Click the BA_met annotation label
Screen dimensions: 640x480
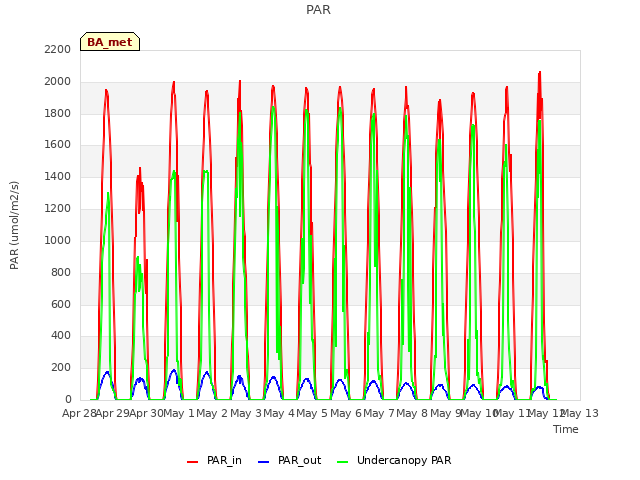coord(110,42)
